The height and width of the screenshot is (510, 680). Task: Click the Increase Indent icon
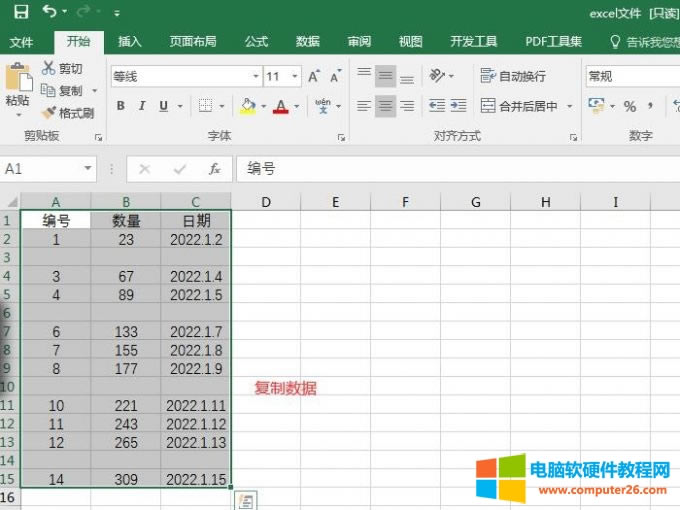458,106
